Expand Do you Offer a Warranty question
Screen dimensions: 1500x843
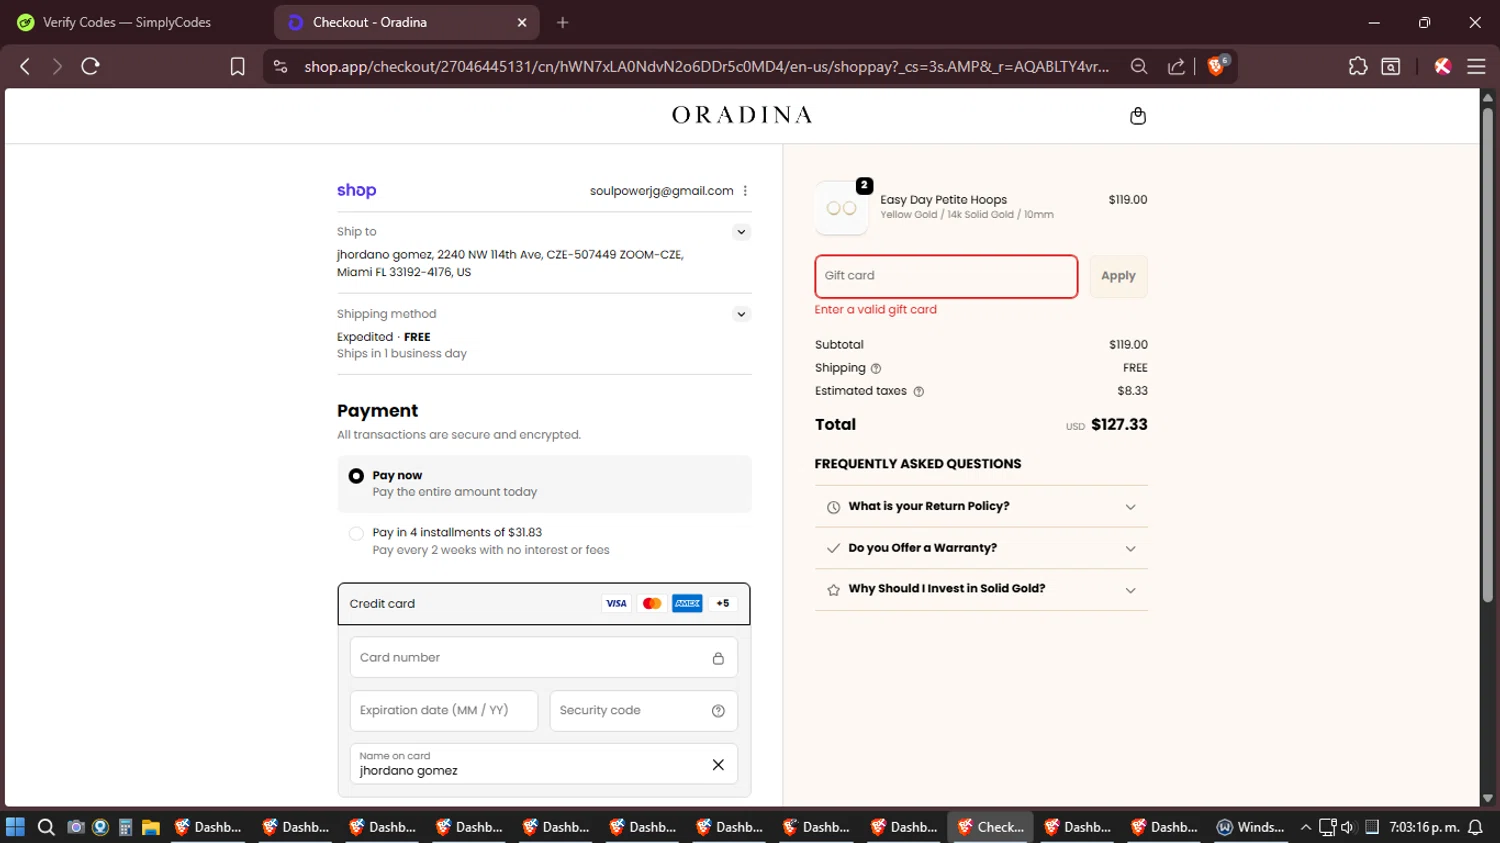[981, 548]
